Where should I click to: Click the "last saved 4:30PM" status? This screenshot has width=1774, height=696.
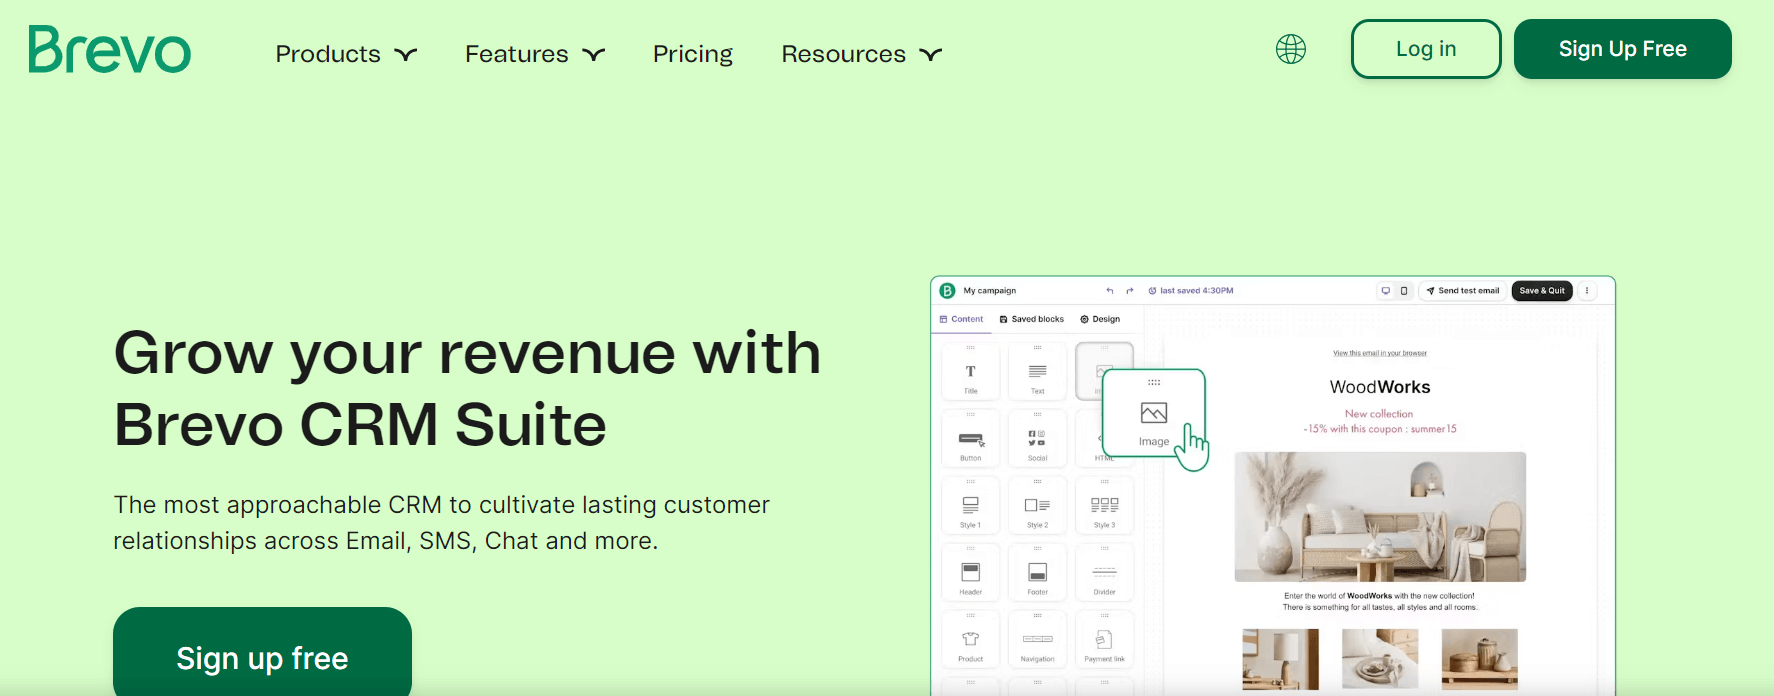coord(1191,291)
